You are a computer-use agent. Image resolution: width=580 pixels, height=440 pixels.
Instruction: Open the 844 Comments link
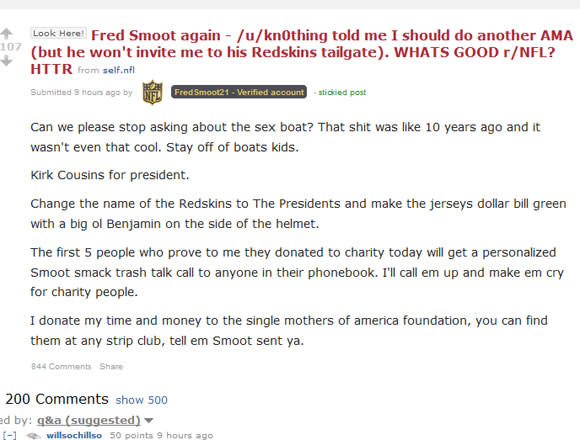point(61,366)
